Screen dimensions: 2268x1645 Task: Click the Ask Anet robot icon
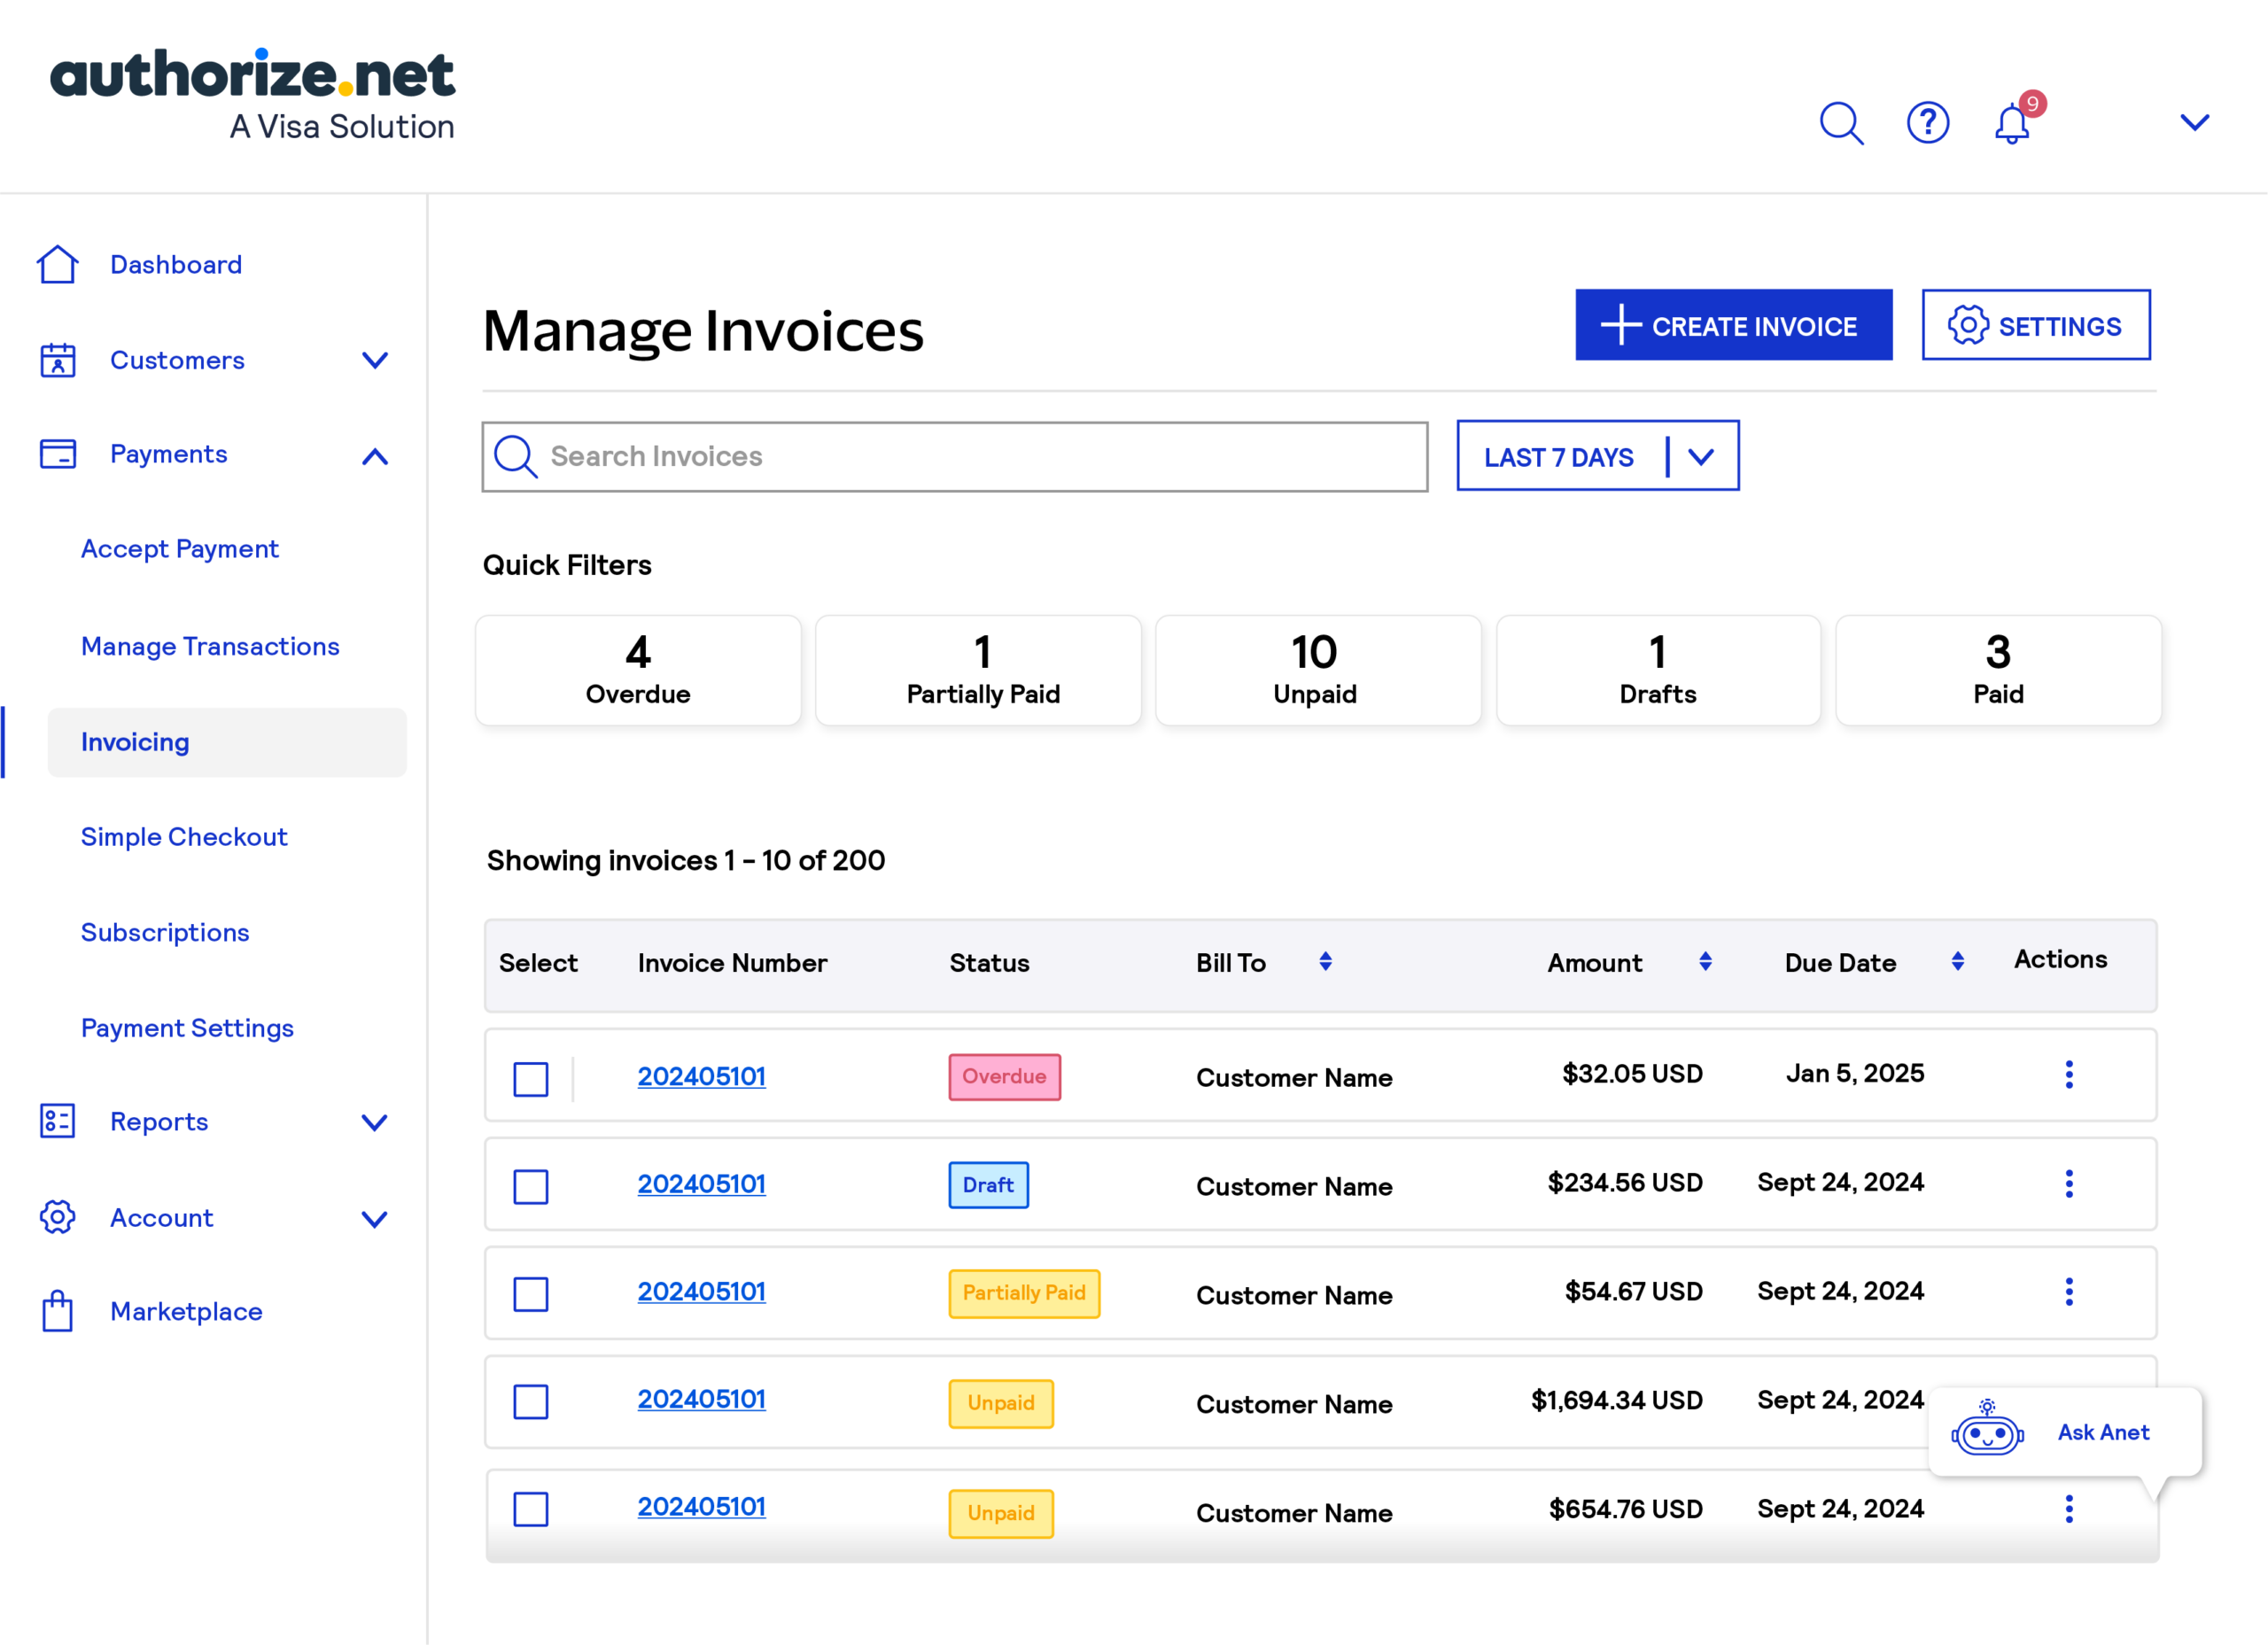pyautogui.click(x=1987, y=1429)
